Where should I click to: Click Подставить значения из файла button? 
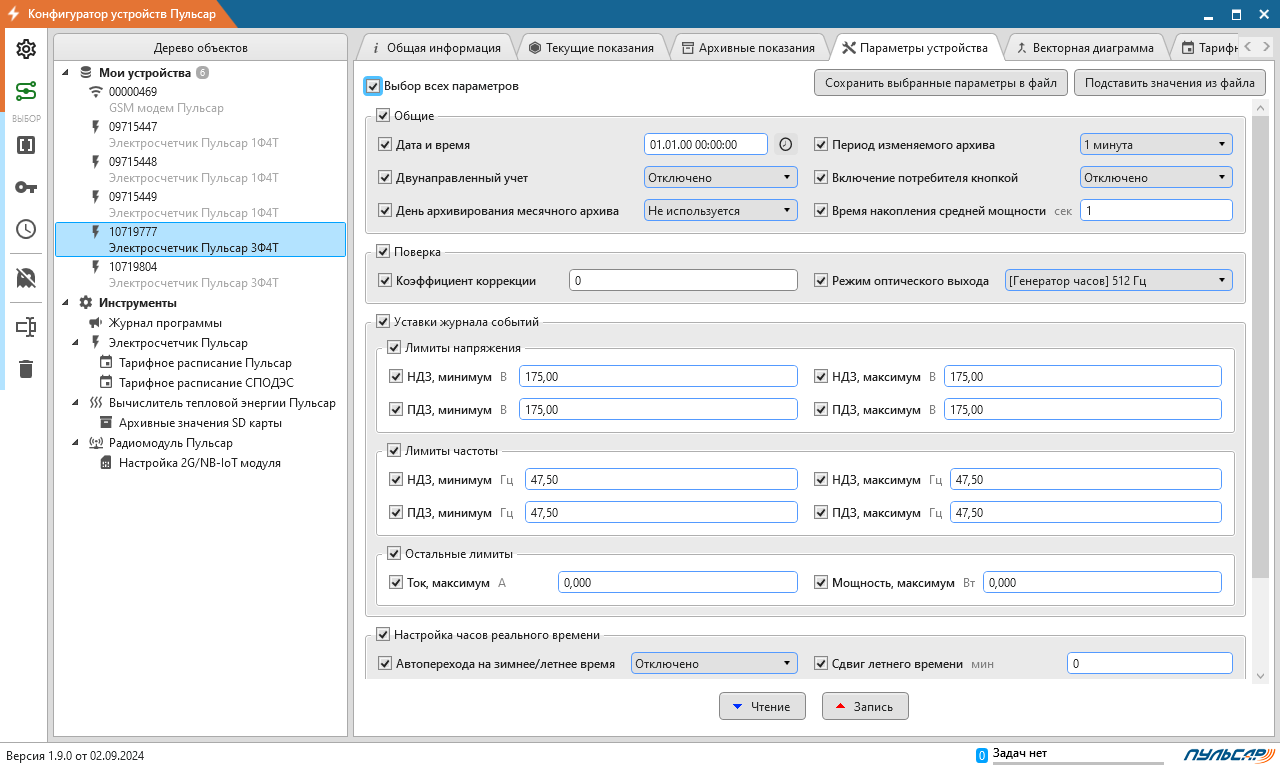coord(1170,83)
